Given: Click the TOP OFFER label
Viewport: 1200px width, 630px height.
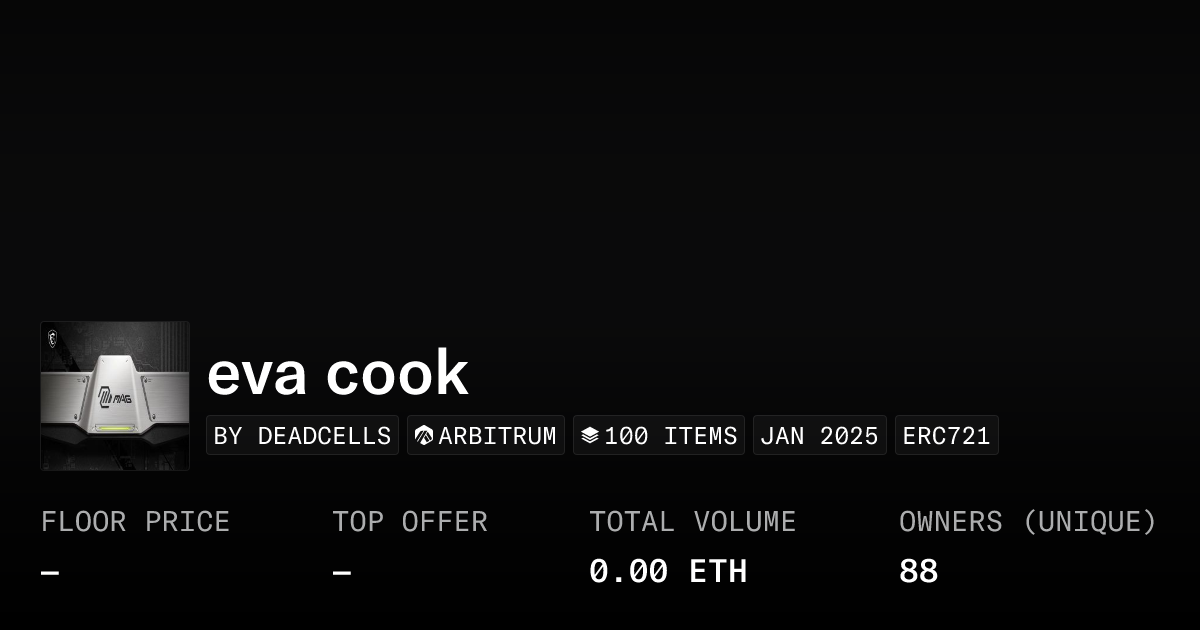Looking at the screenshot, I should click(410, 522).
